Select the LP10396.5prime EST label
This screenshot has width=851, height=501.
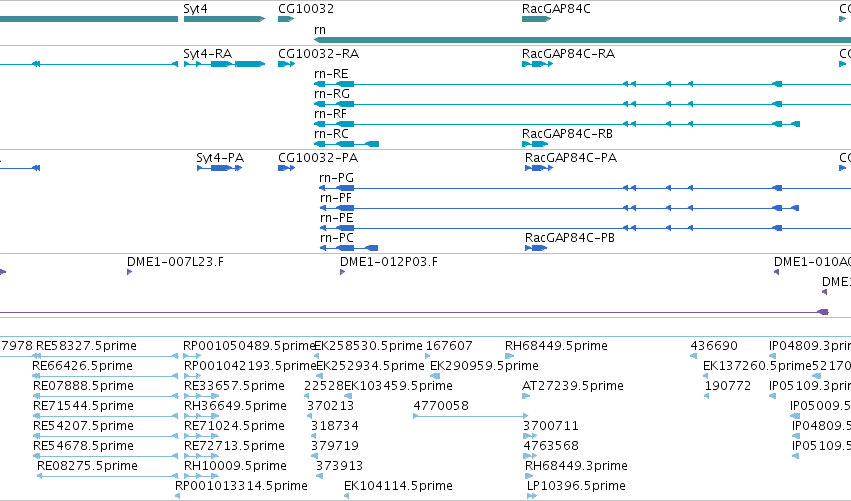pyautogui.click(x=576, y=486)
